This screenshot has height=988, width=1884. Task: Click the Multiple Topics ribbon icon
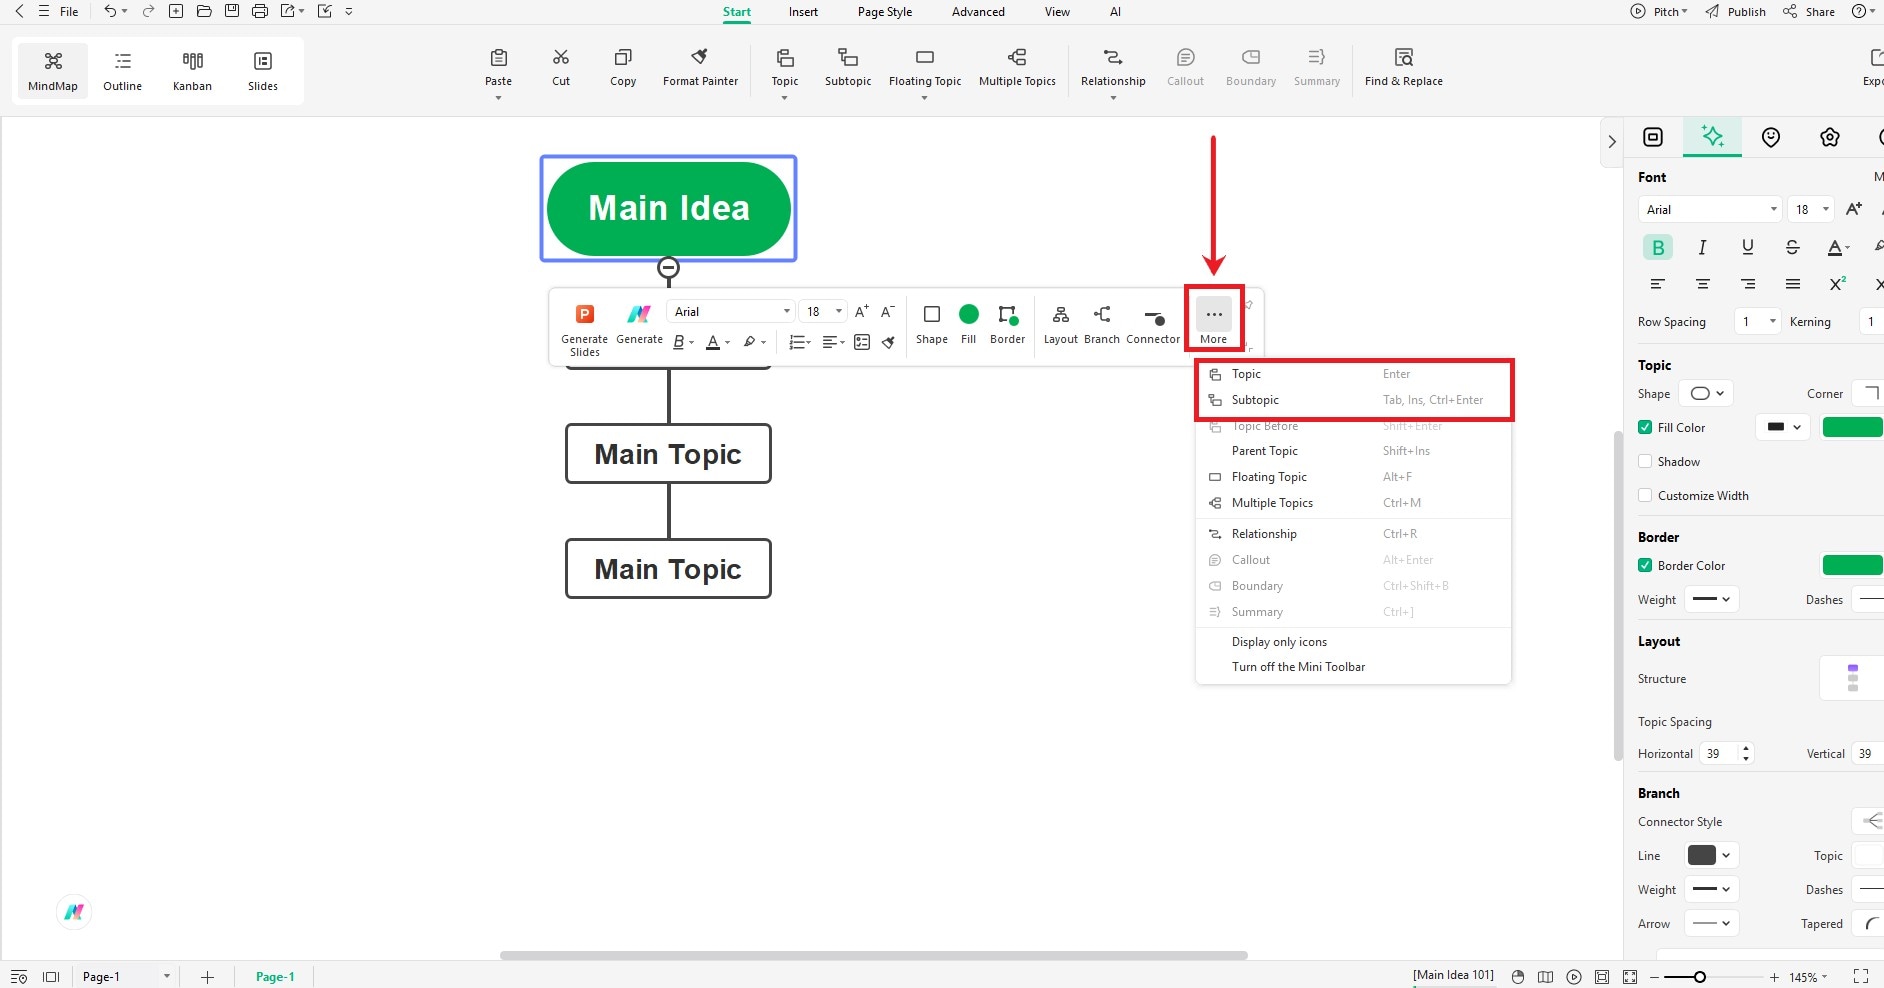point(1017,57)
